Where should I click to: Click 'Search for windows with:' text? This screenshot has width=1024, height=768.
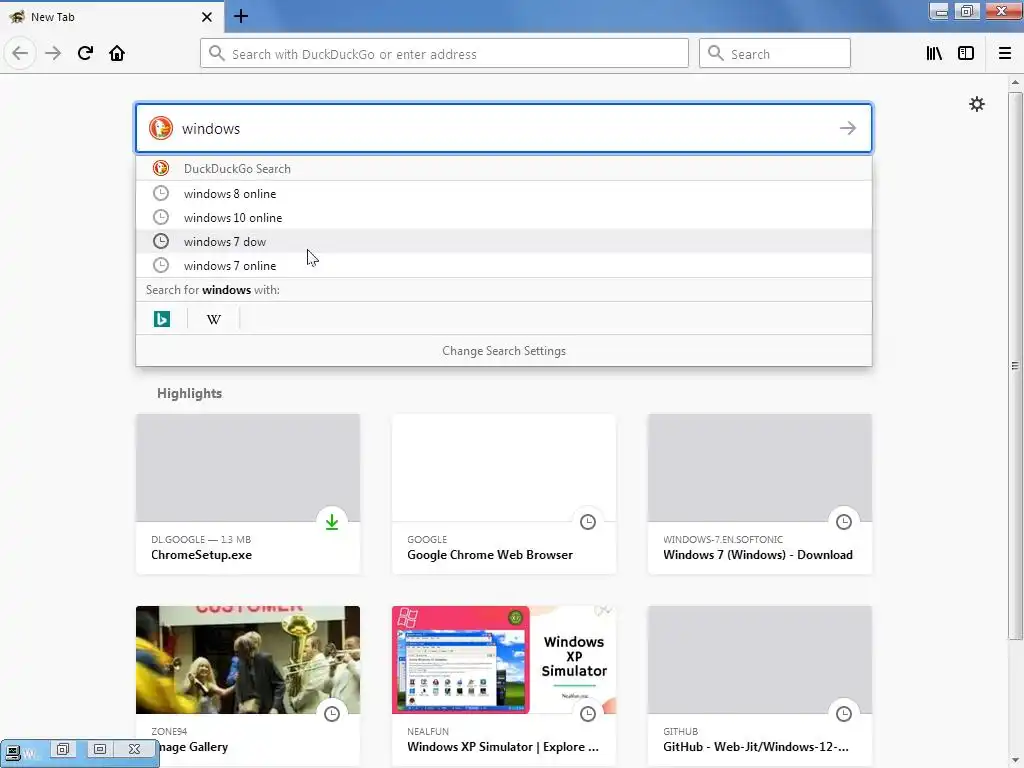[x=212, y=289]
